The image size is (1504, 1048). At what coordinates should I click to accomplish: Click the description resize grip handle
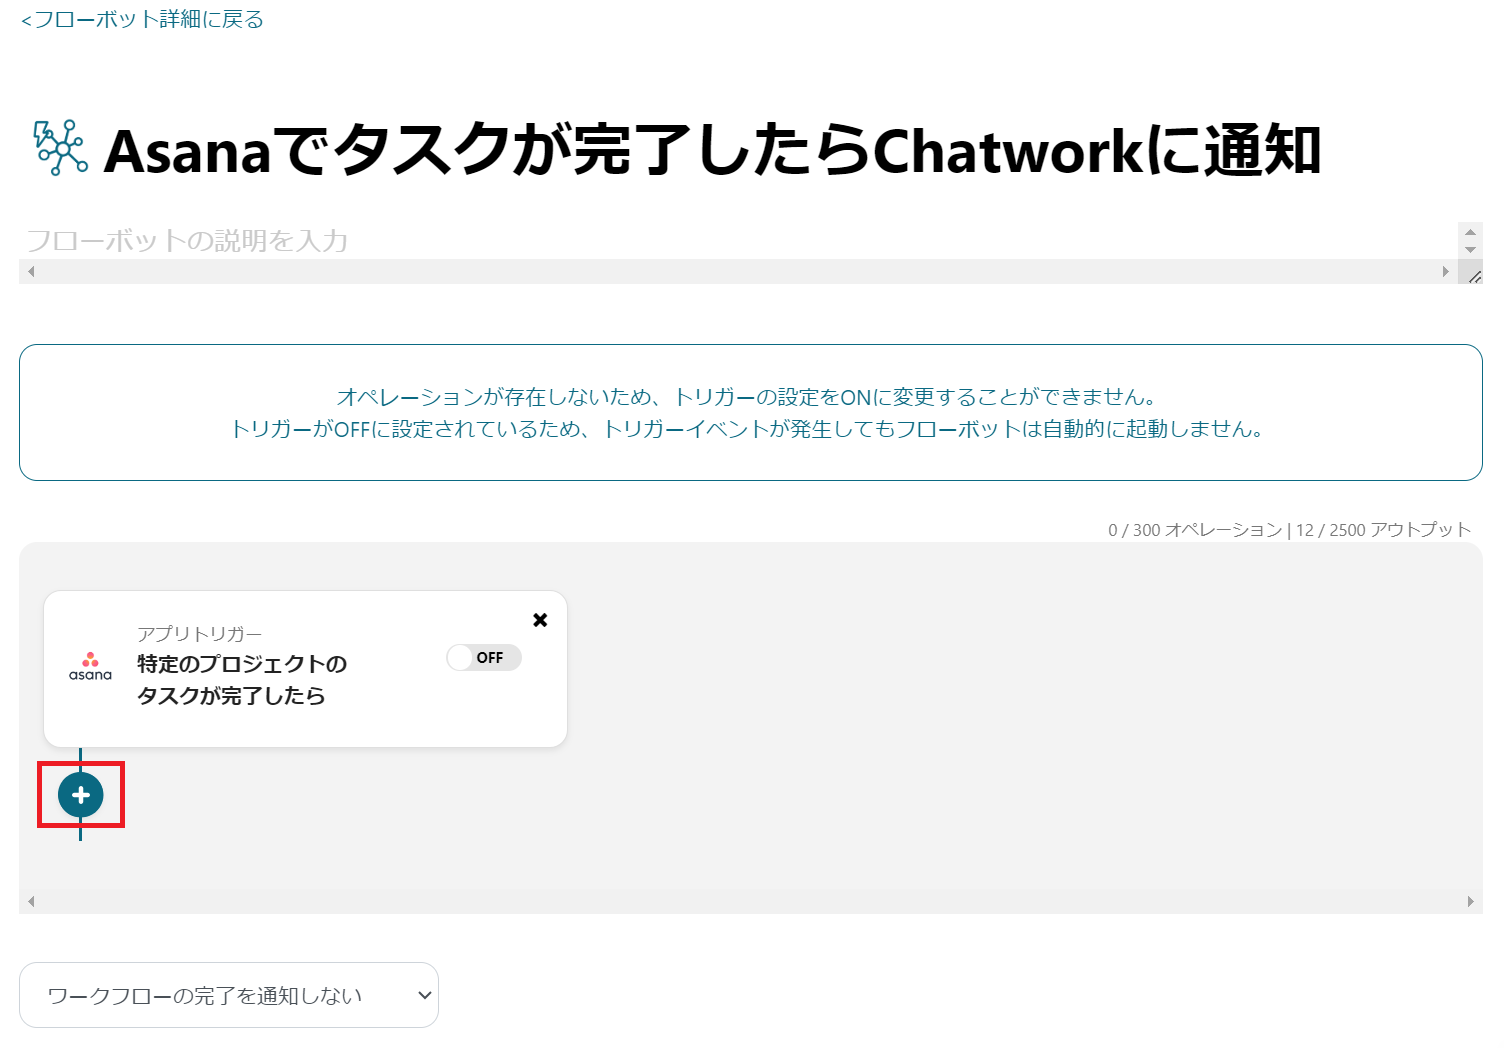[x=1475, y=277]
